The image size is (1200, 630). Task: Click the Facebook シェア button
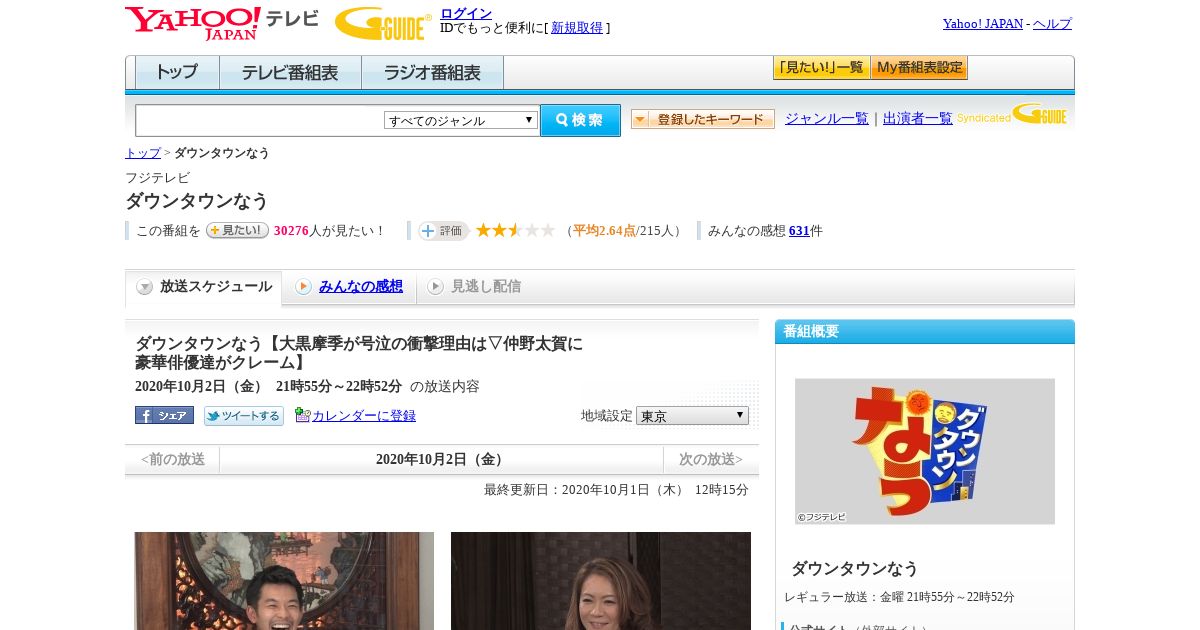coord(164,415)
